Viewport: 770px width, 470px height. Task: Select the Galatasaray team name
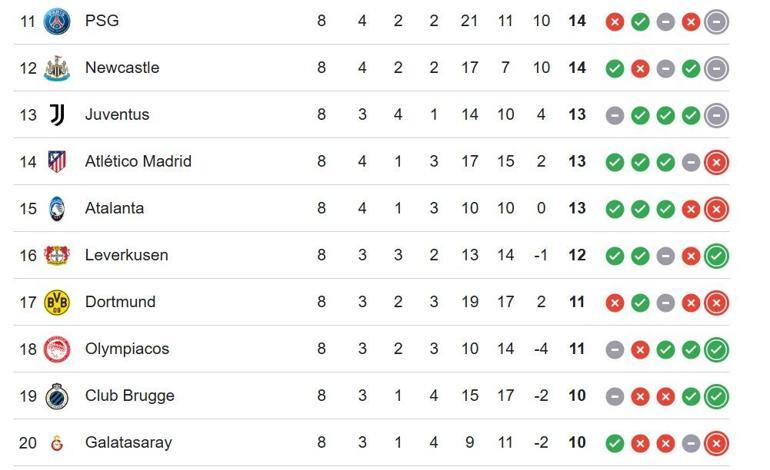coord(128,443)
